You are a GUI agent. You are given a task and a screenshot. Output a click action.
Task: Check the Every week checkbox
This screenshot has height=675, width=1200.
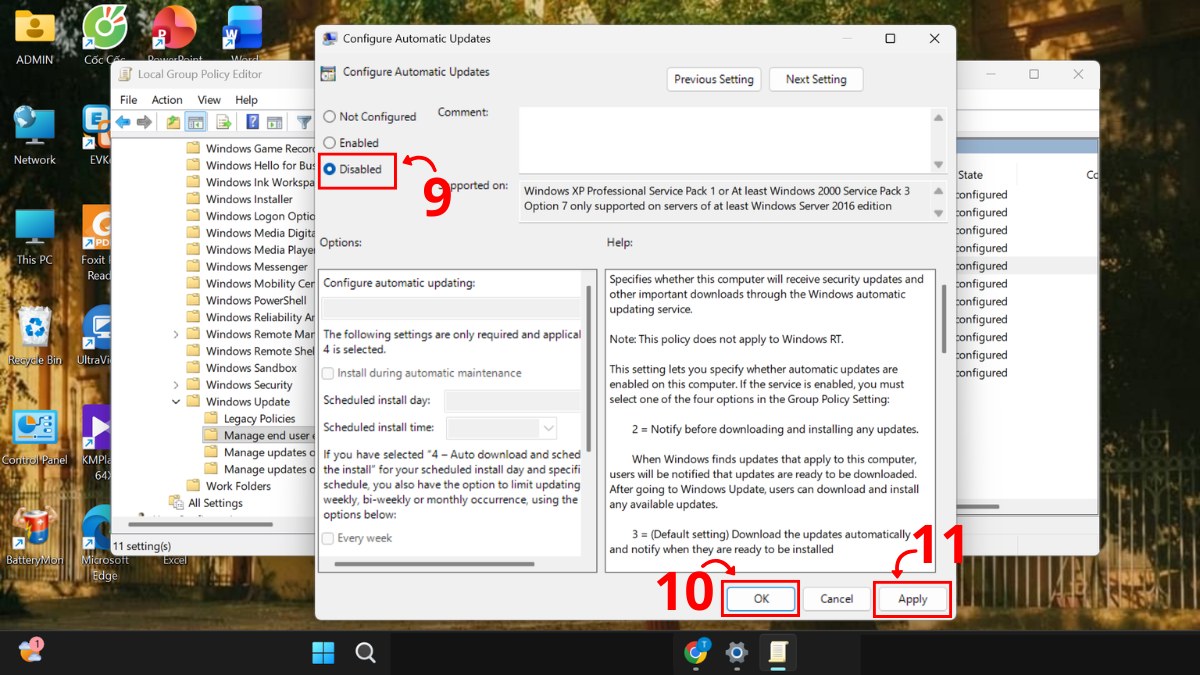pyautogui.click(x=327, y=538)
